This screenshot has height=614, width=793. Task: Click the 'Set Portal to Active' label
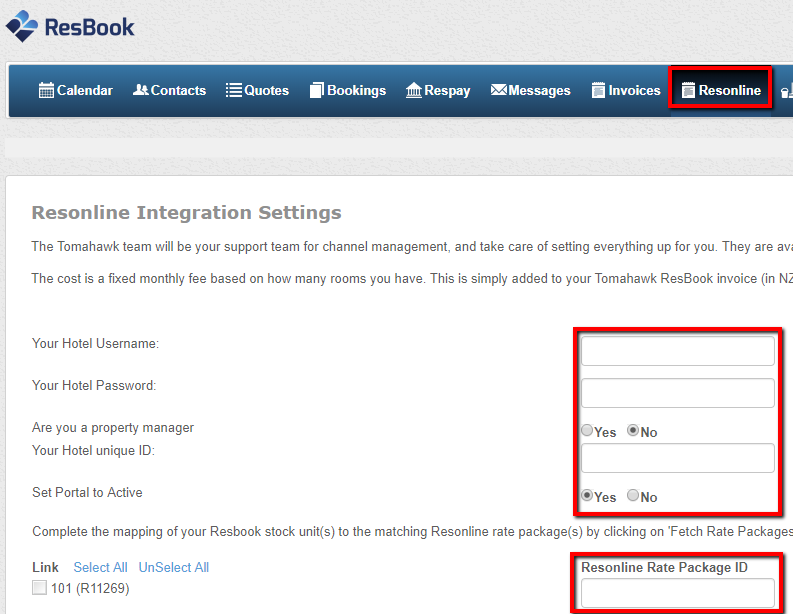point(87,493)
